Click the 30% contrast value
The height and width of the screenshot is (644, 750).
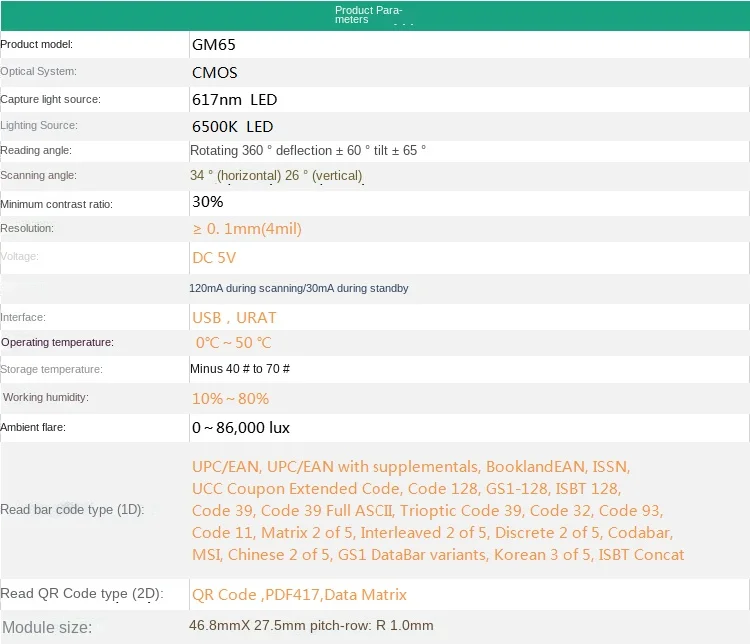pos(208,202)
